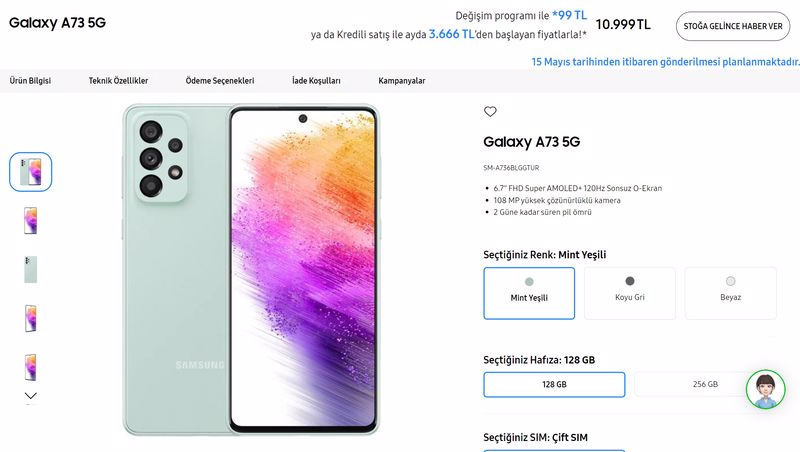Open the Ödeme Seçenekleri tab

[220, 81]
